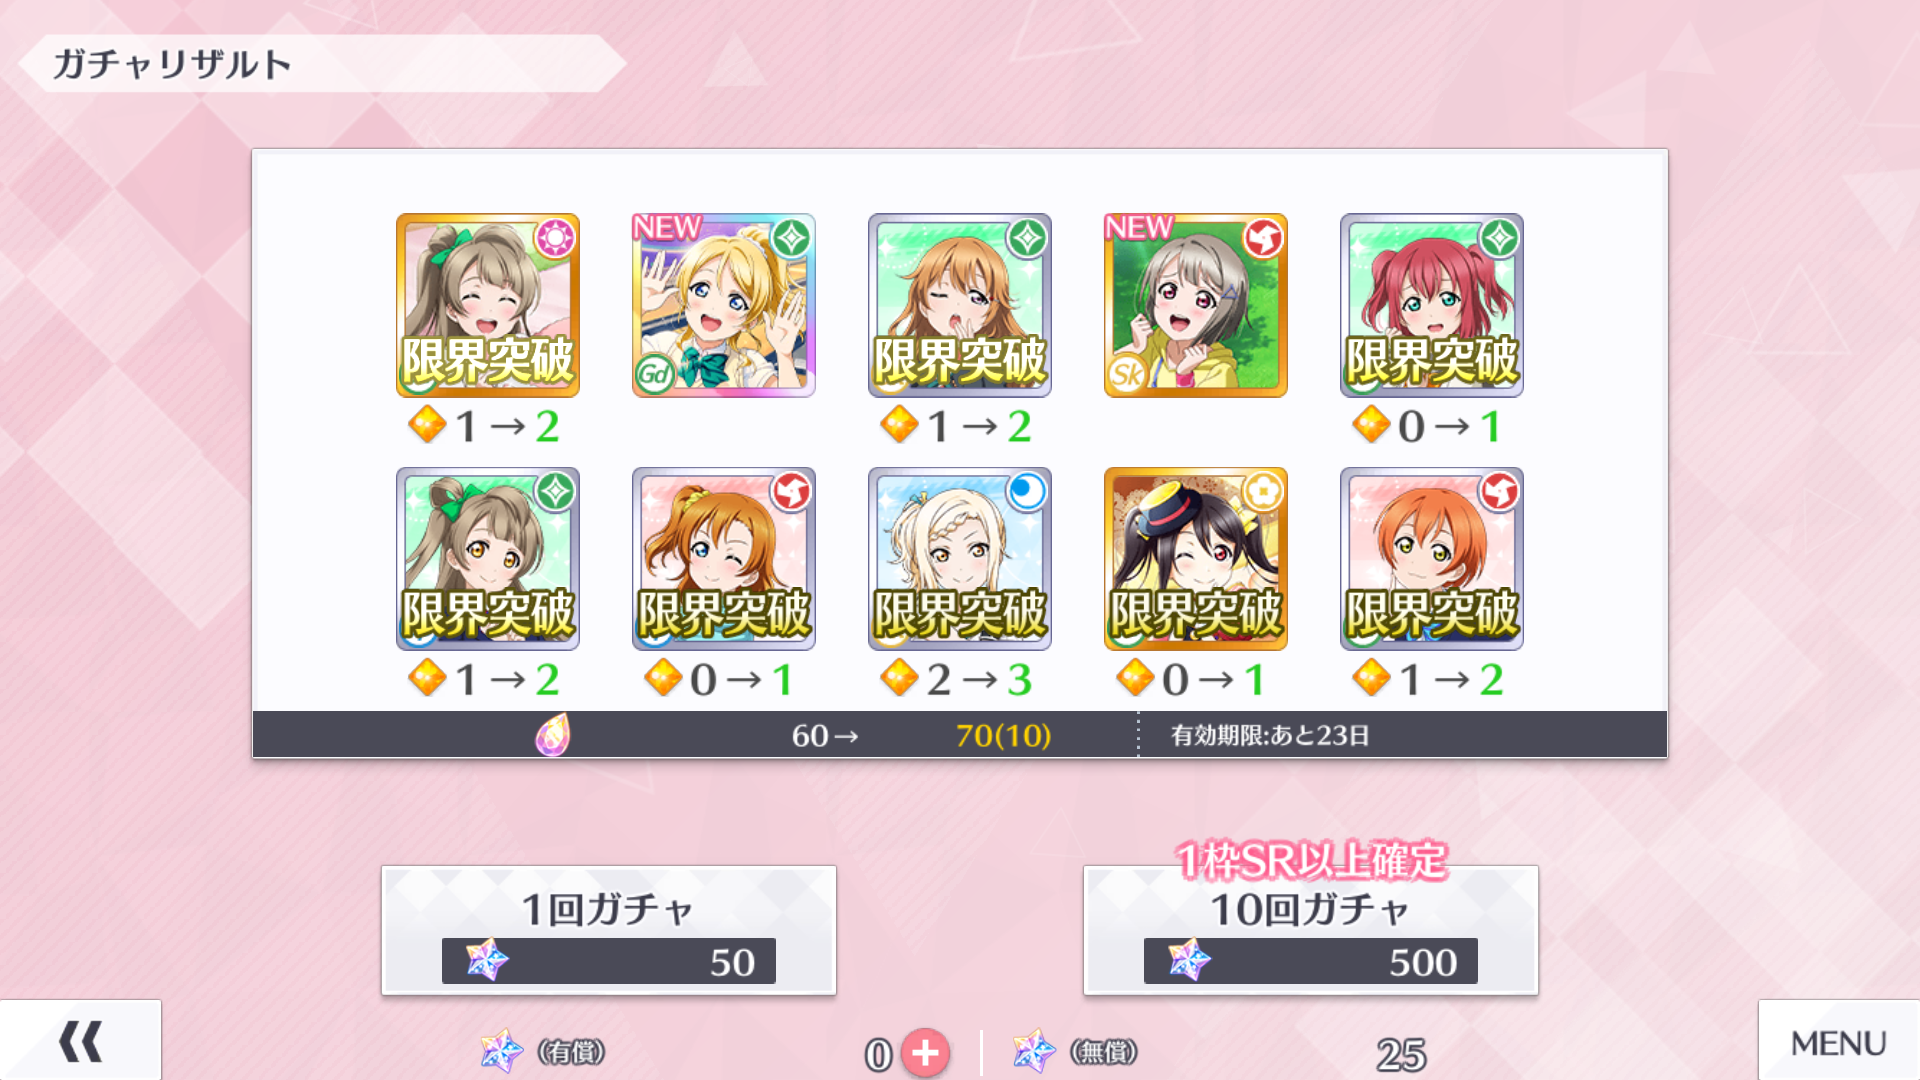Open the MENU button

coord(1838,1041)
